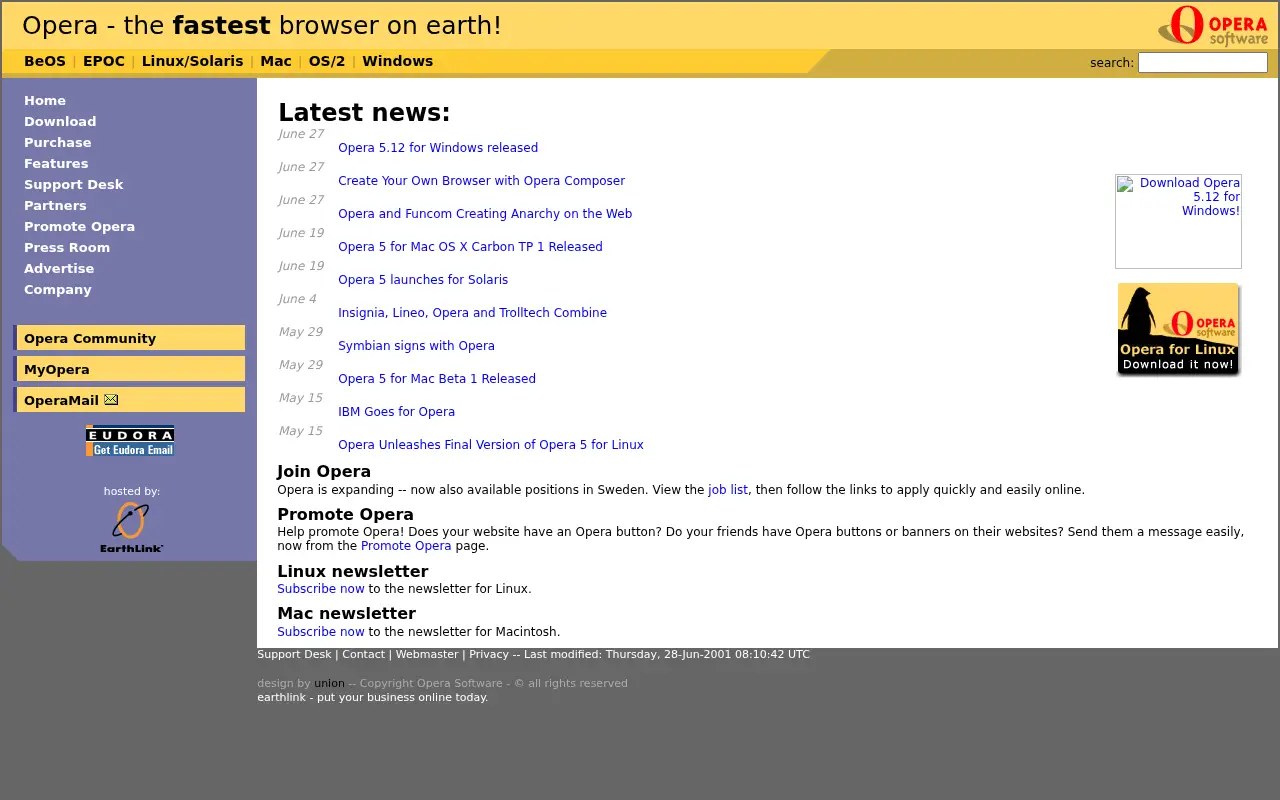Open 'Opera 5 for Mac Beta 1 Released'

click(x=437, y=379)
